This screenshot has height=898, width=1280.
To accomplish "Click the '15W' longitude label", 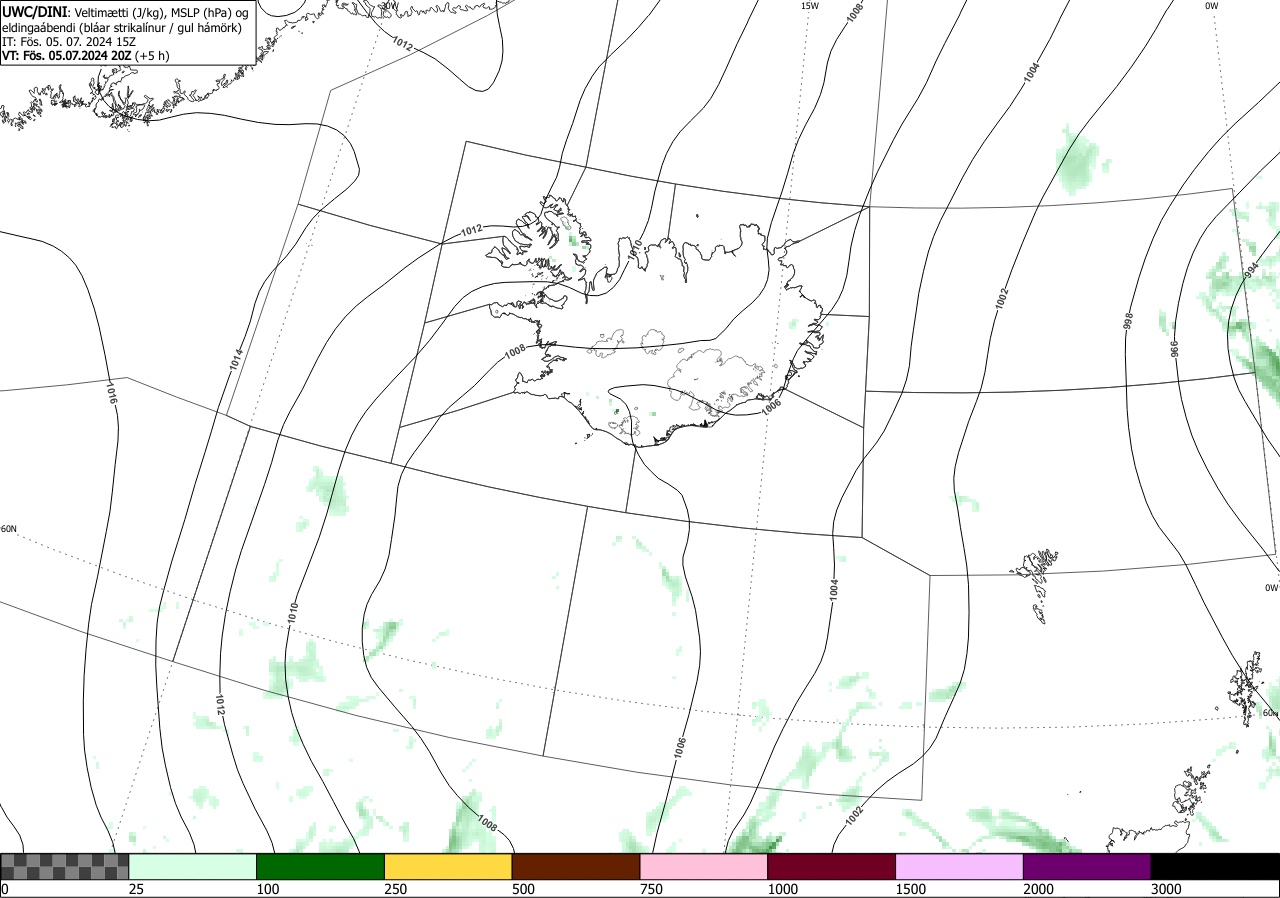I will tap(809, 6).
